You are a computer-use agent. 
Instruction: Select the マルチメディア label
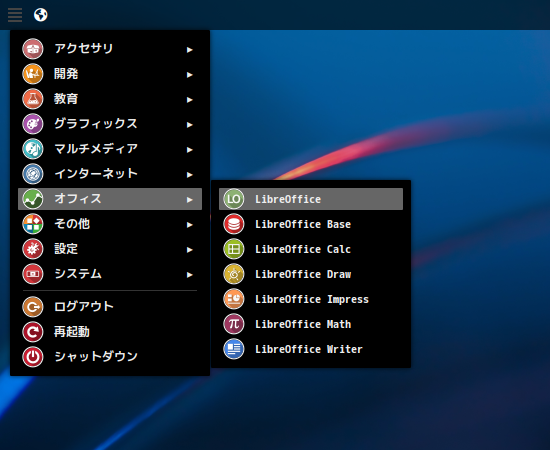[96, 149]
